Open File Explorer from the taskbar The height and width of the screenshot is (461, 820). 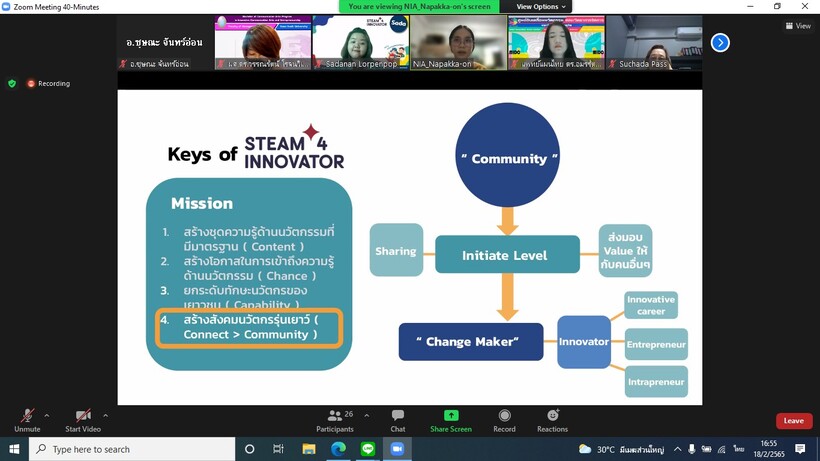pos(309,450)
